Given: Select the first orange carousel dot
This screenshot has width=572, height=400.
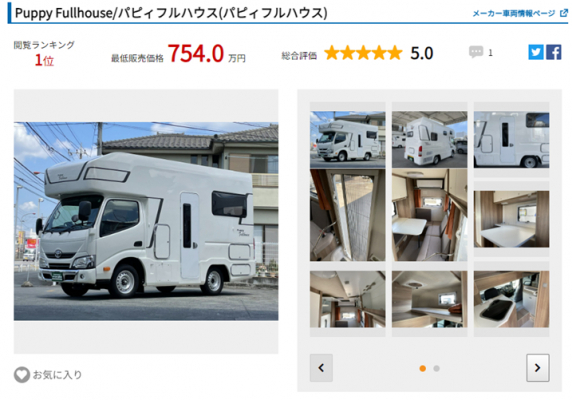Looking at the screenshot, I should point(422,368).
